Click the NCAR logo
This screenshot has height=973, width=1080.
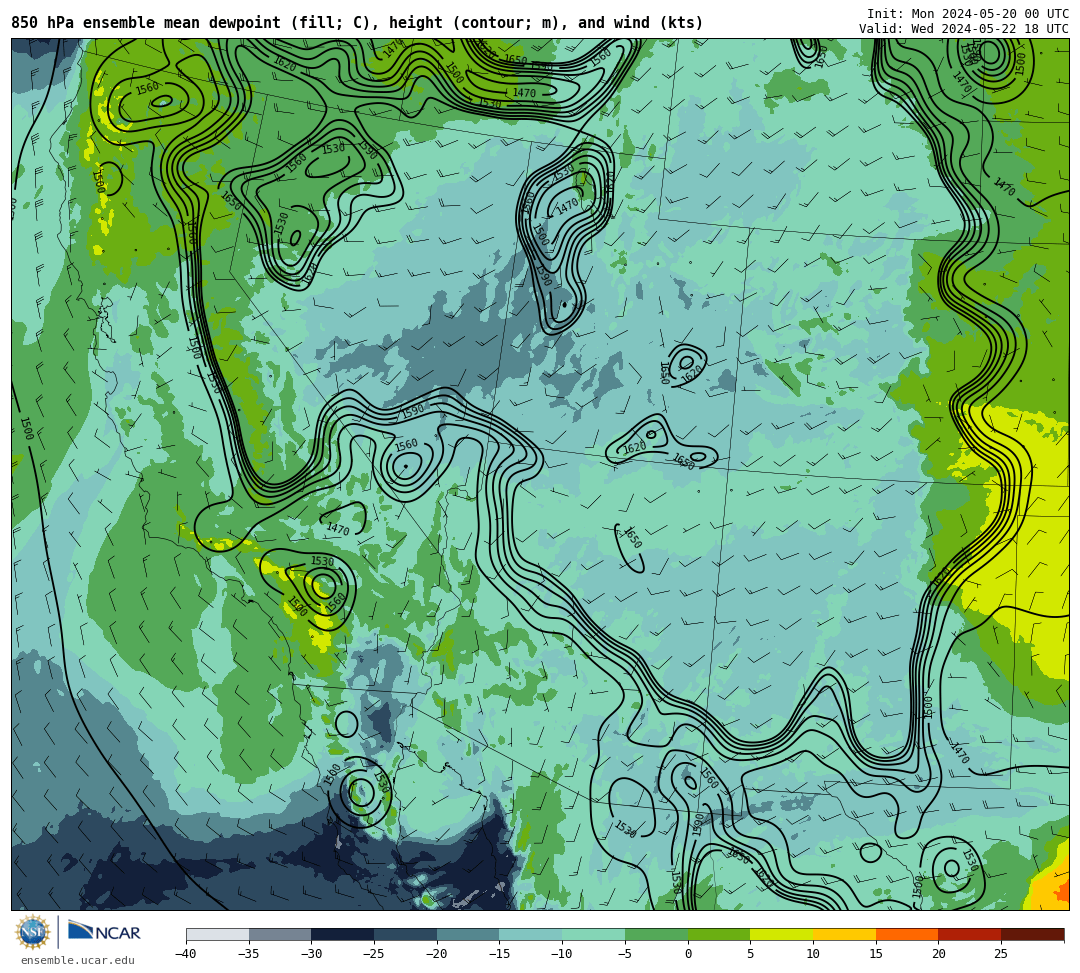(104, 932)
